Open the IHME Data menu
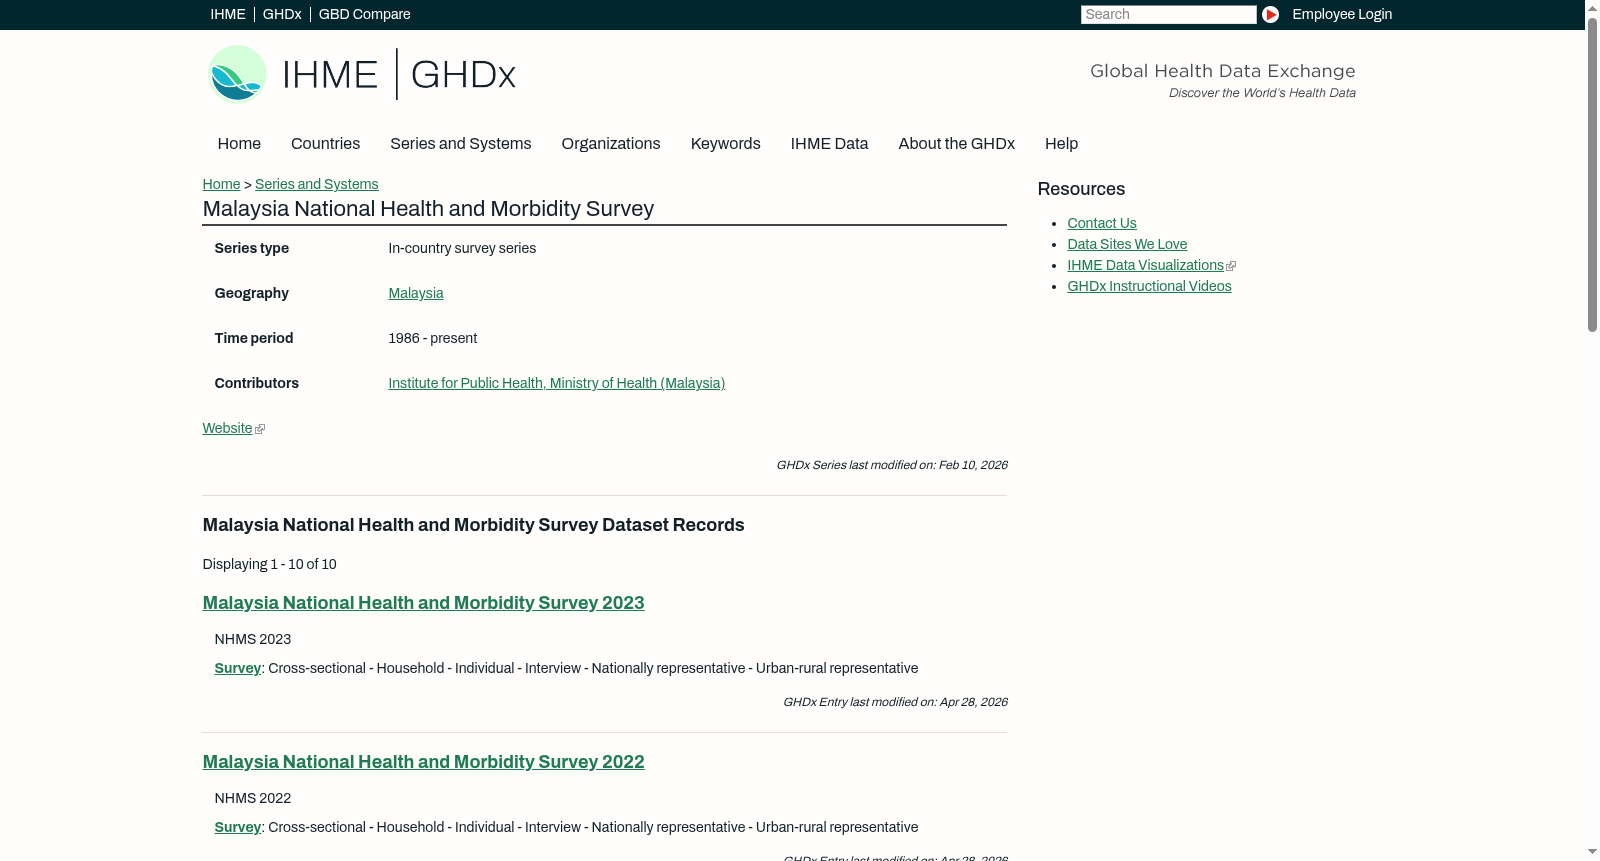 (829, 144)
